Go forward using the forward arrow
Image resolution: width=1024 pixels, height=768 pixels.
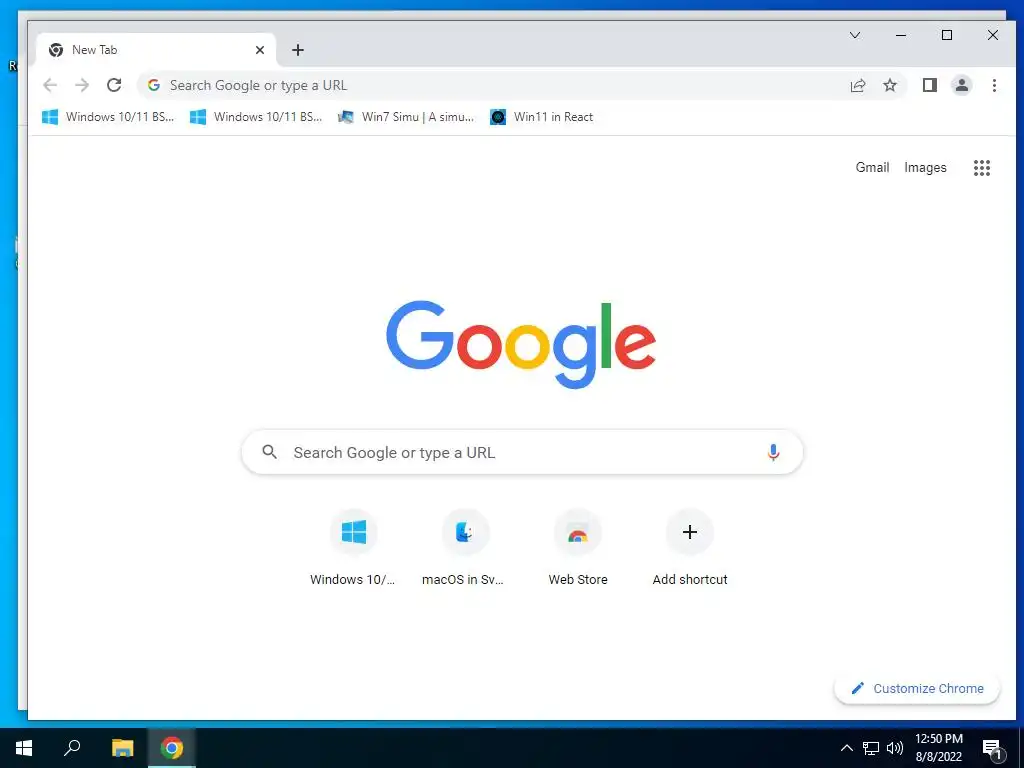(82, 86)
